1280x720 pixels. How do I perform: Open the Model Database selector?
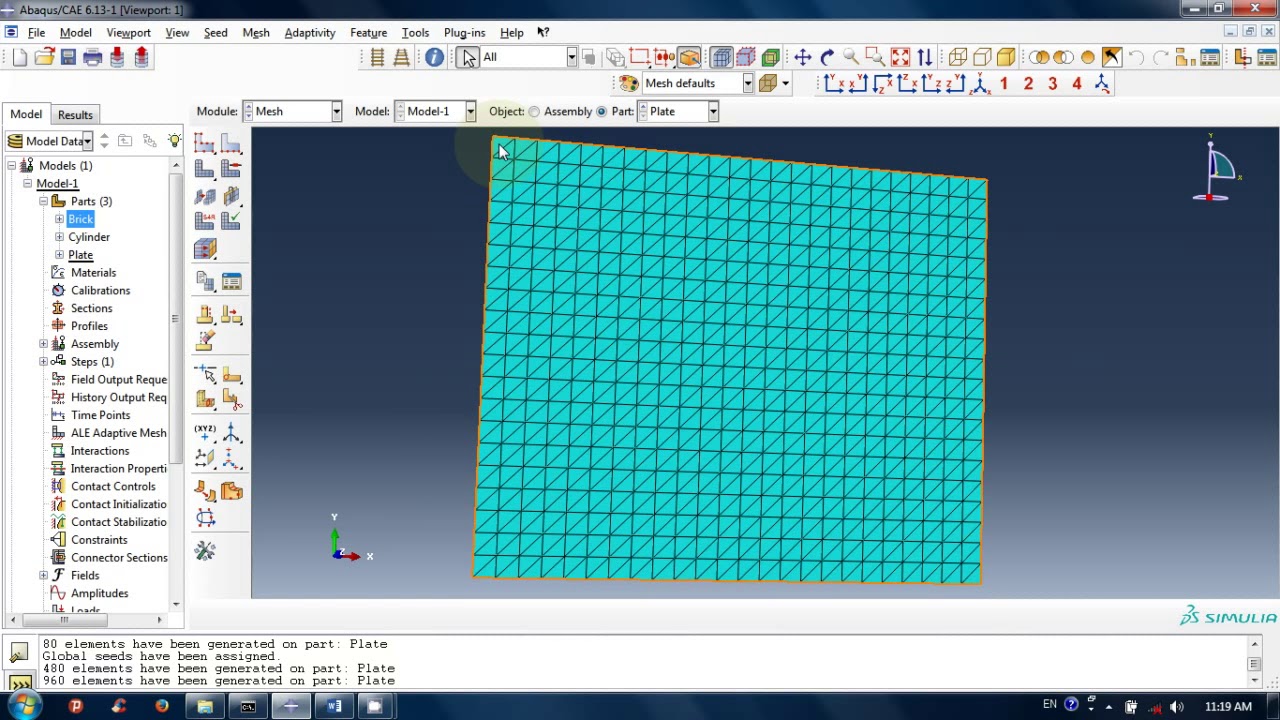pyautogui.click(x=50, y=141)
